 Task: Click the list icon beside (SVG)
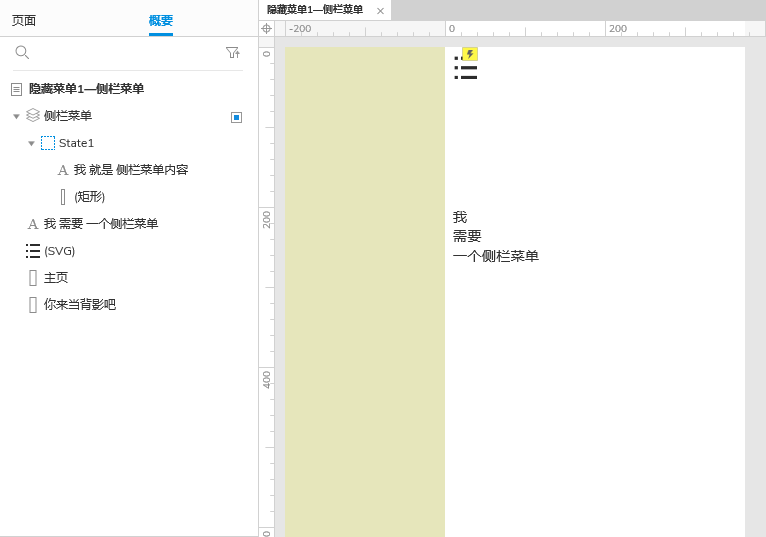click(x=33, y=251)
